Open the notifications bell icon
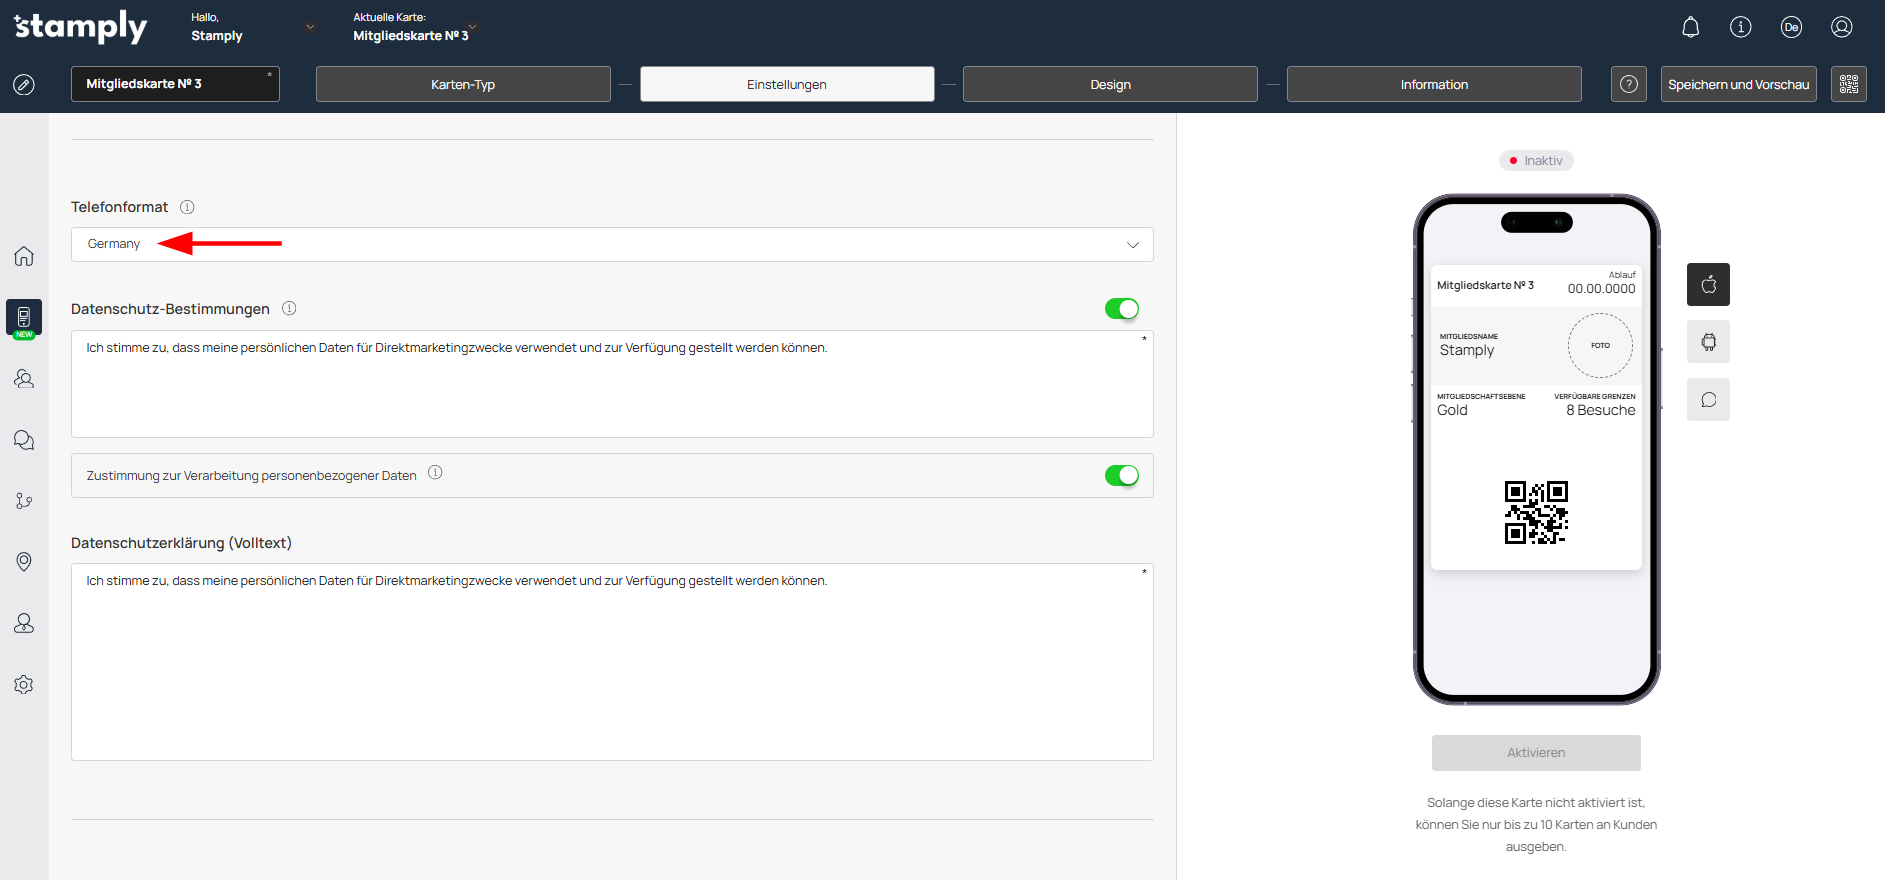1885x880 pixels. [x=1690, y=27]
